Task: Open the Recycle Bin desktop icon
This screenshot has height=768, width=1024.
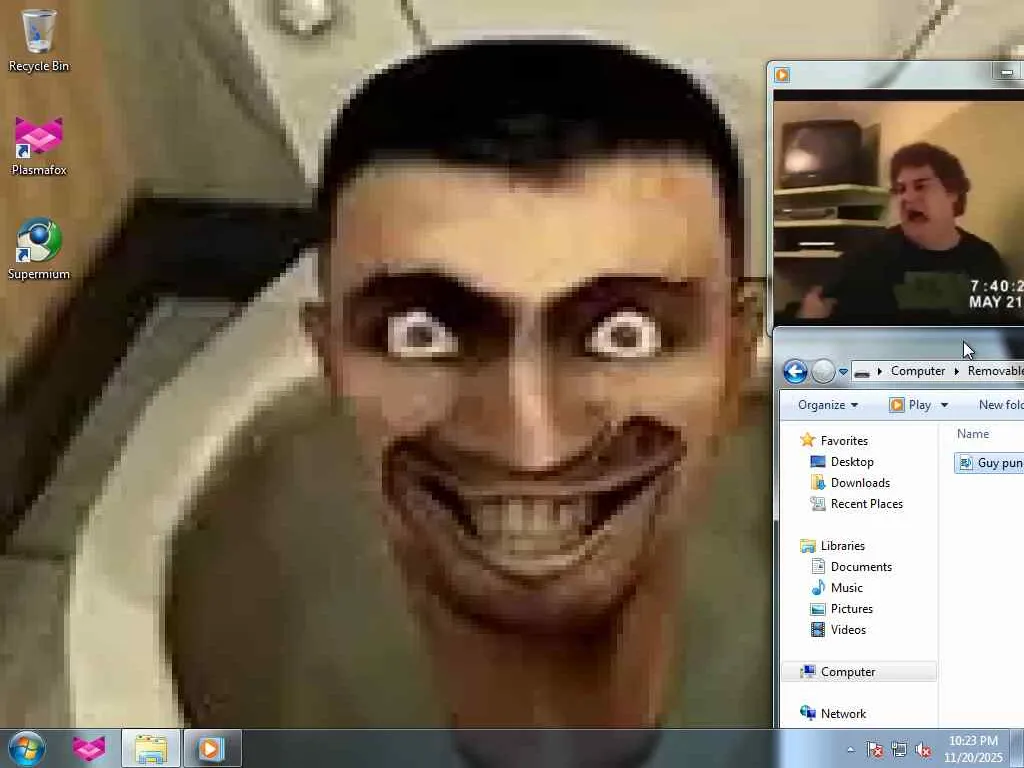Action: [39, 40]
